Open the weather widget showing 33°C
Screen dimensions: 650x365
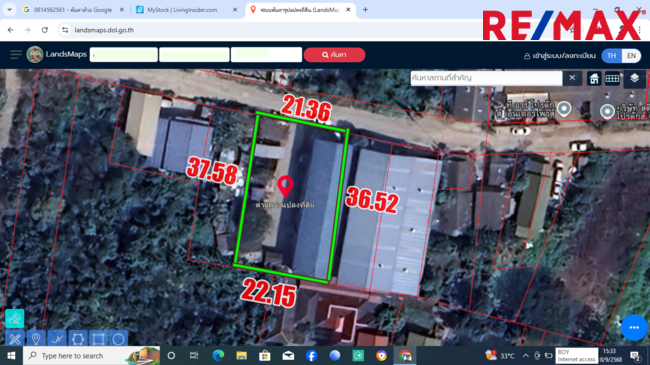click(x=500, y=356)
